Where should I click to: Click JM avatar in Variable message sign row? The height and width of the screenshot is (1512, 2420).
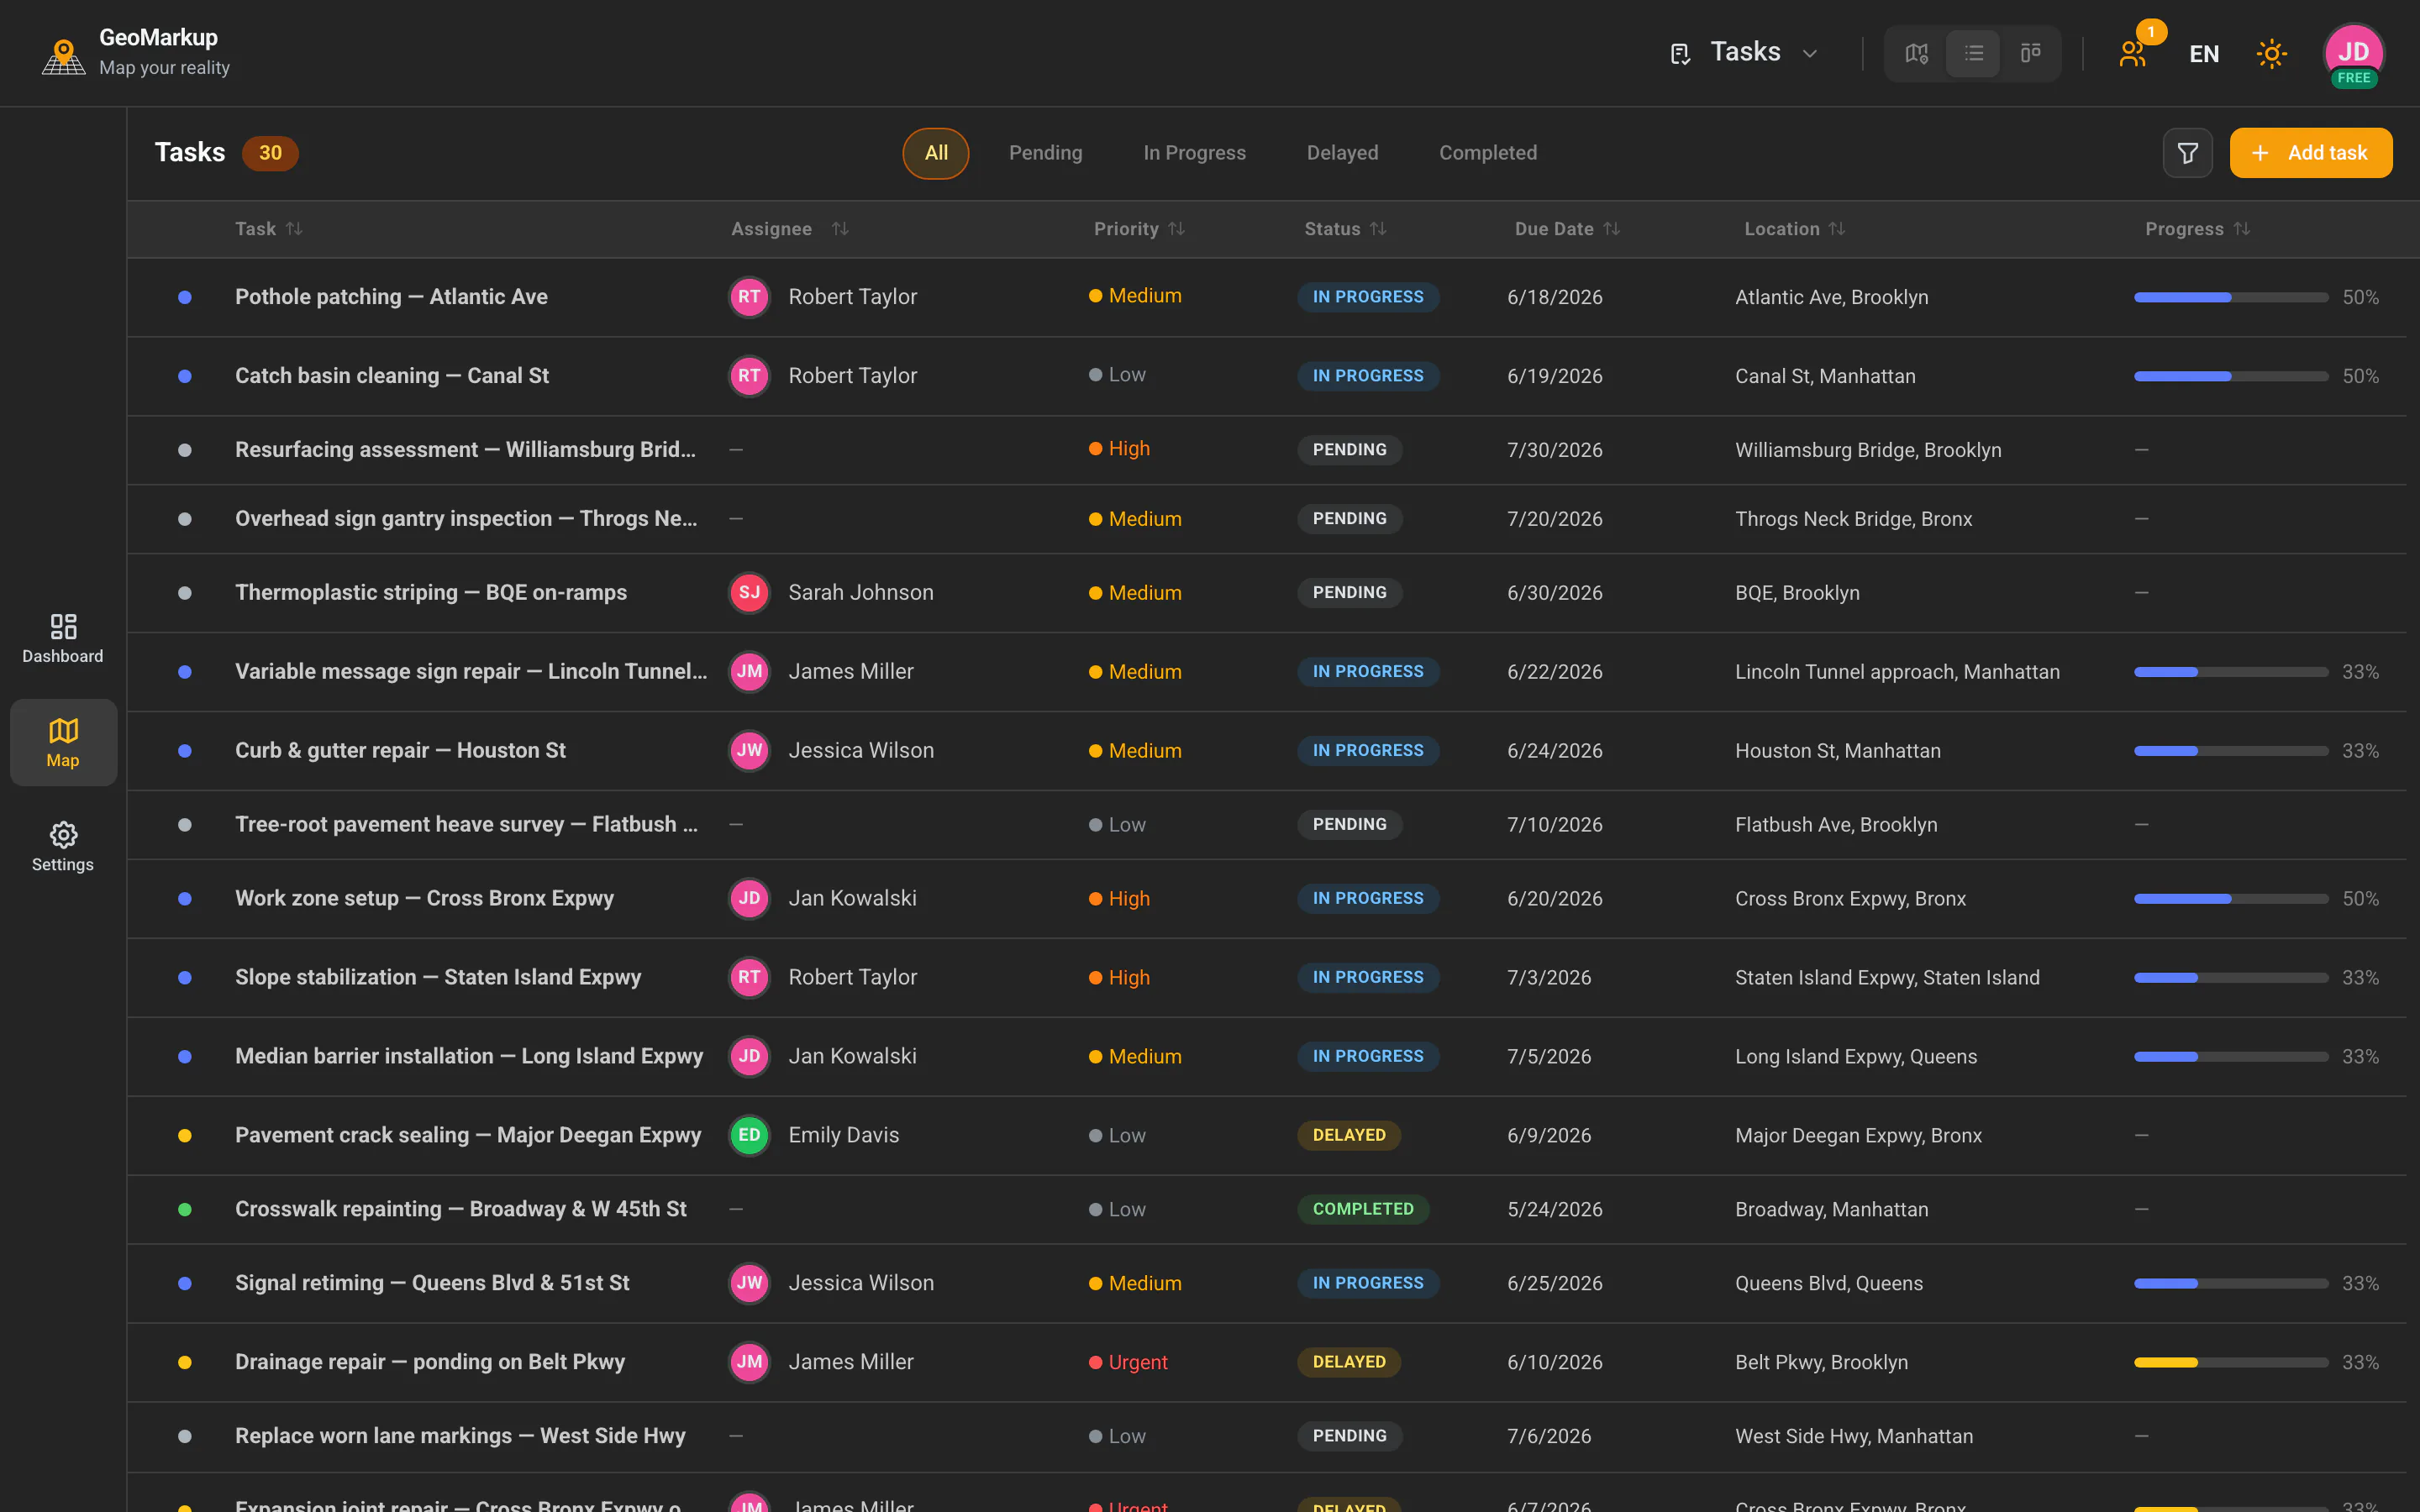749,672
